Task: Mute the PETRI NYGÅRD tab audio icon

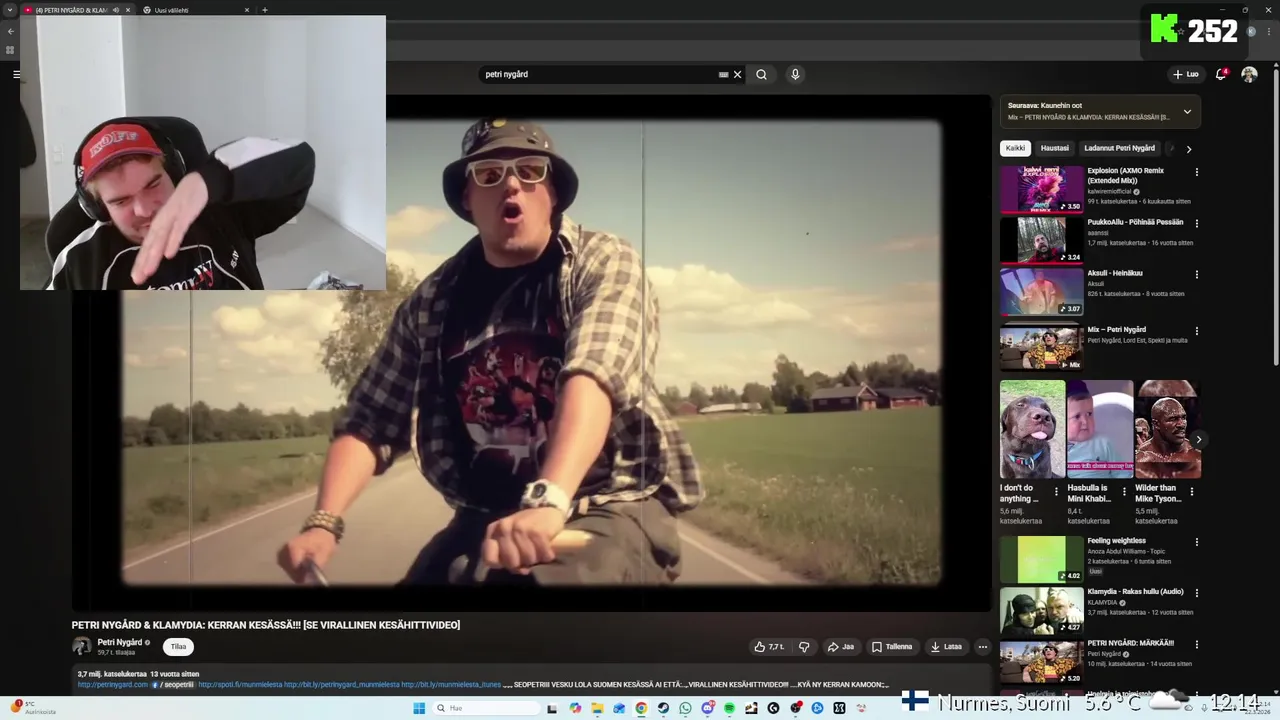Action: (x=116, y=10)
